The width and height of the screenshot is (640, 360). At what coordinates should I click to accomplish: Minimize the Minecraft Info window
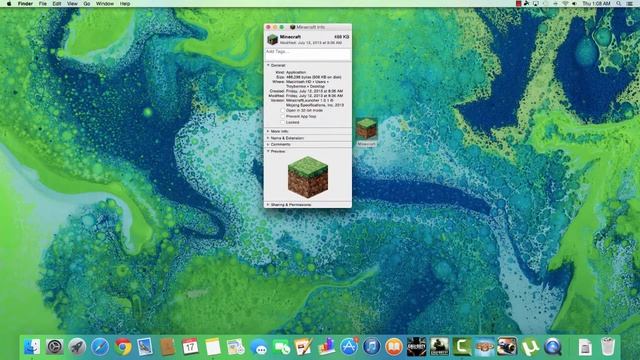click(275, 27)
